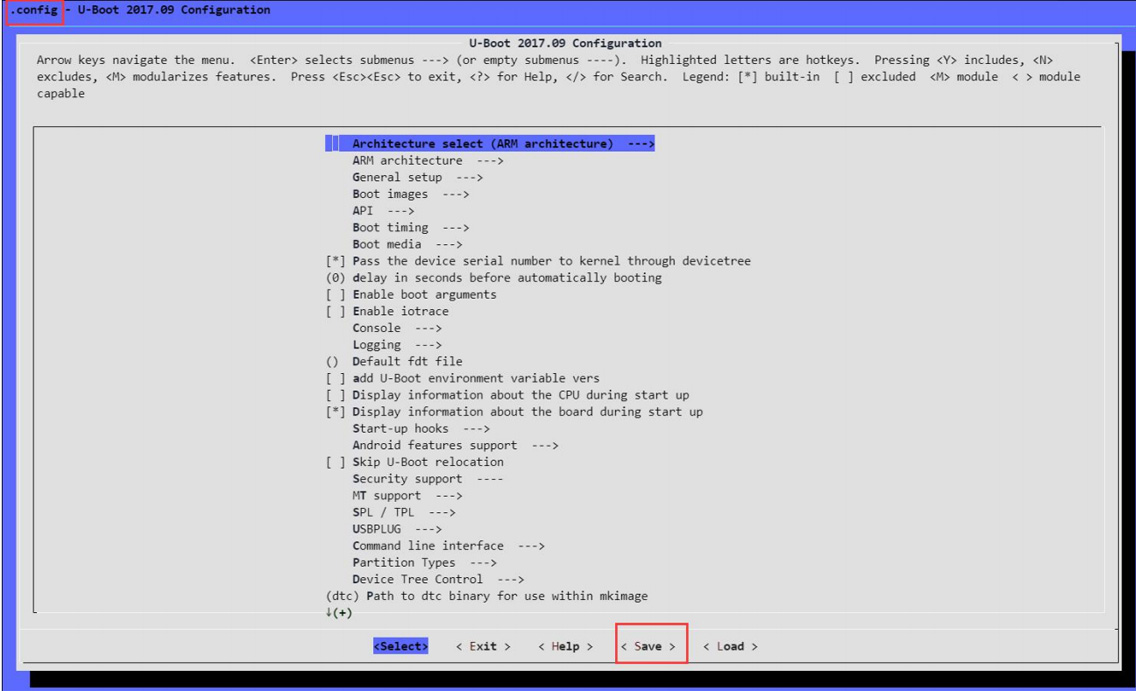1136x691 pixels.
Task: Disable Display information about the board
Action: click(514, 411)
